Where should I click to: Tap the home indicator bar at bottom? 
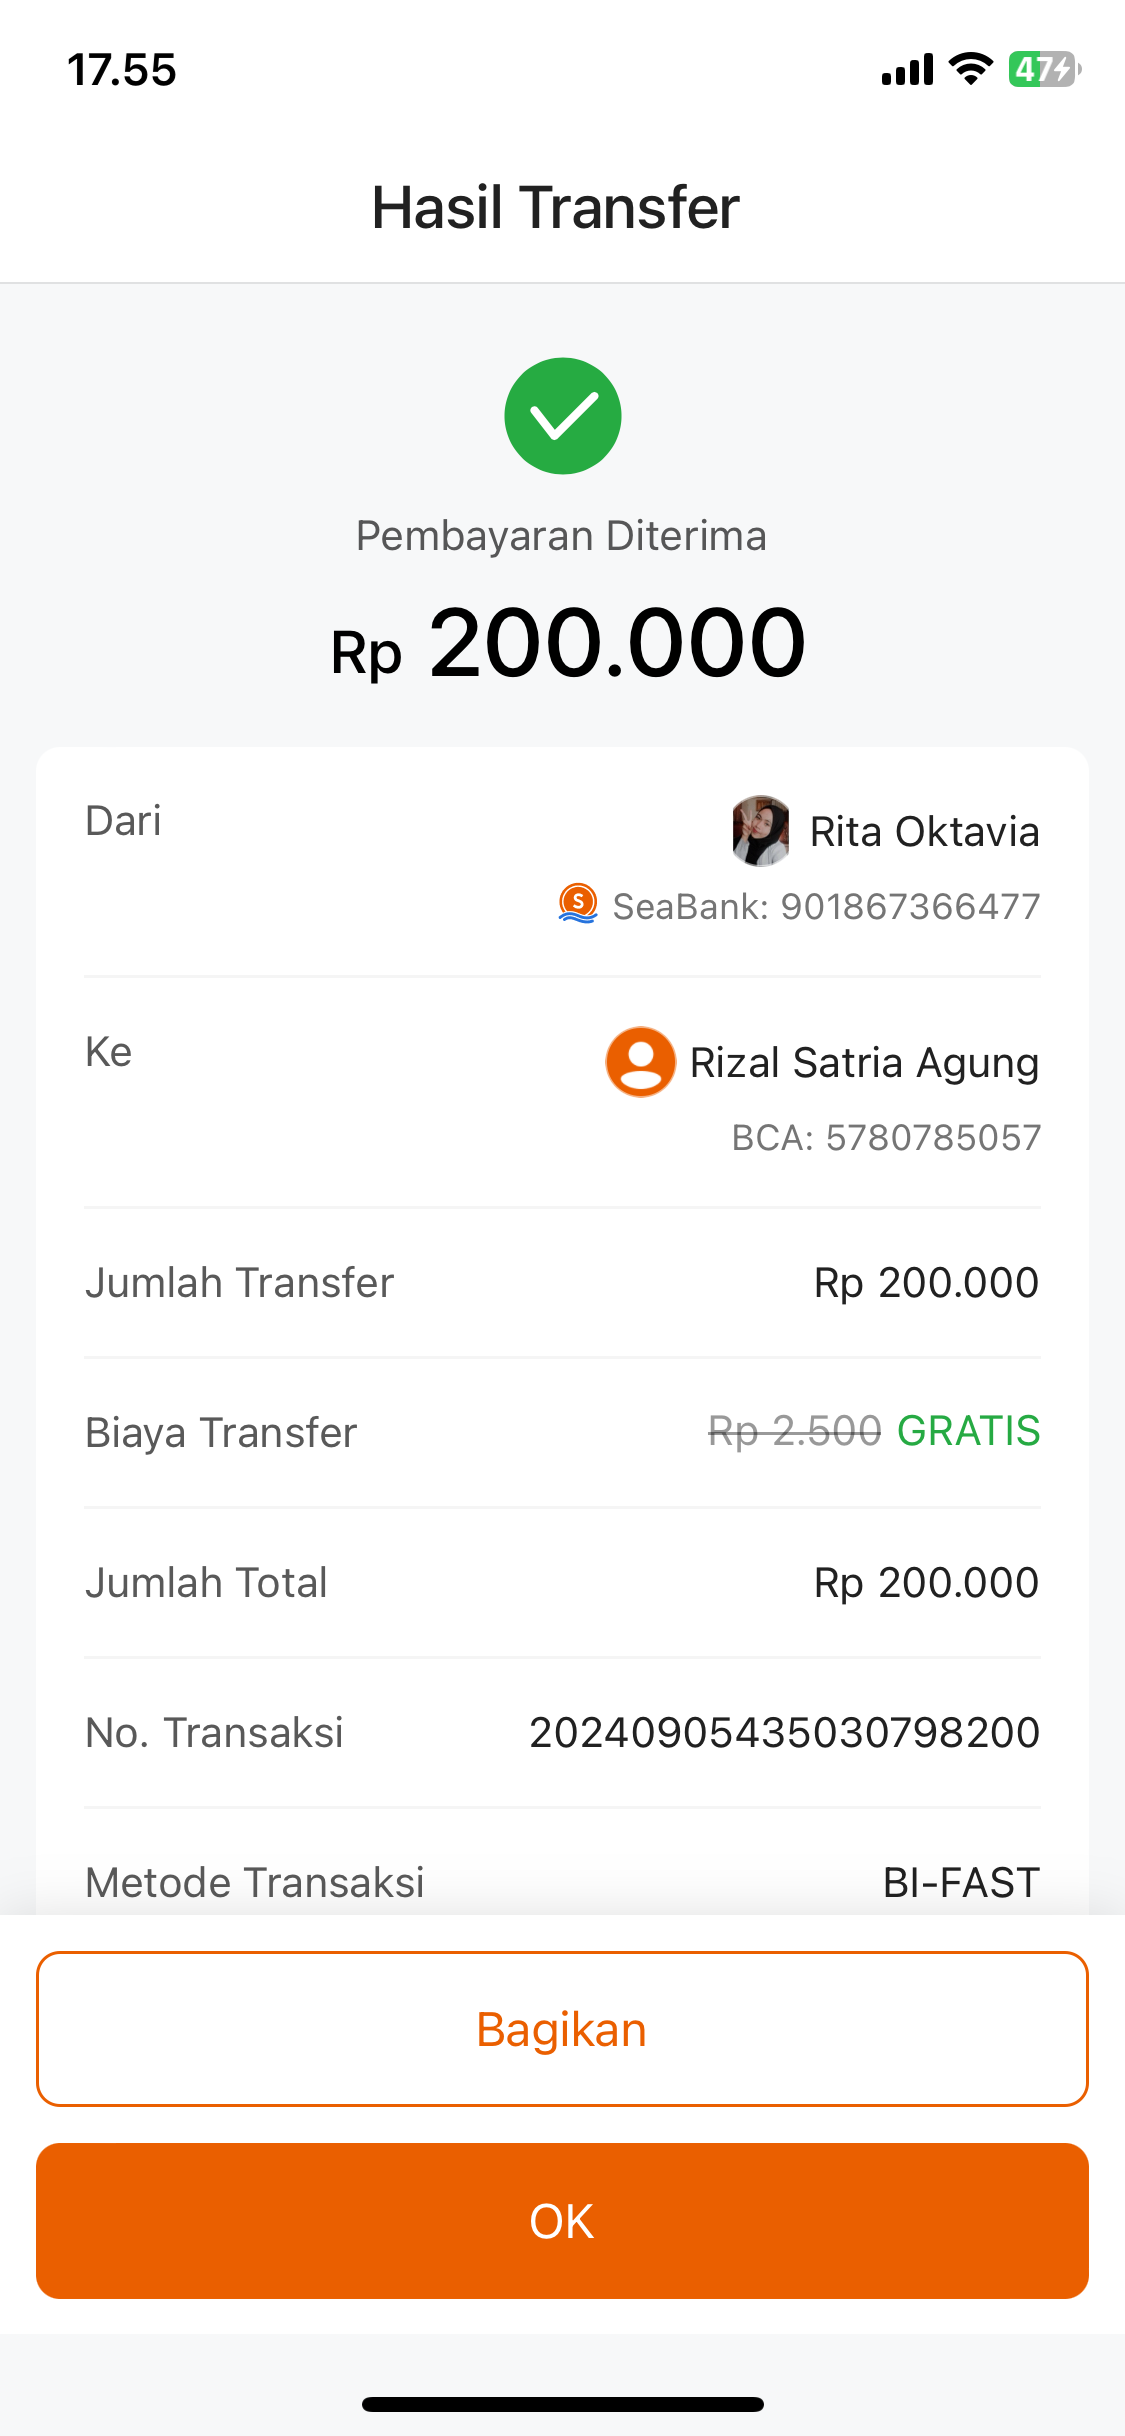pyautogui.click(x=562, y=2404)
